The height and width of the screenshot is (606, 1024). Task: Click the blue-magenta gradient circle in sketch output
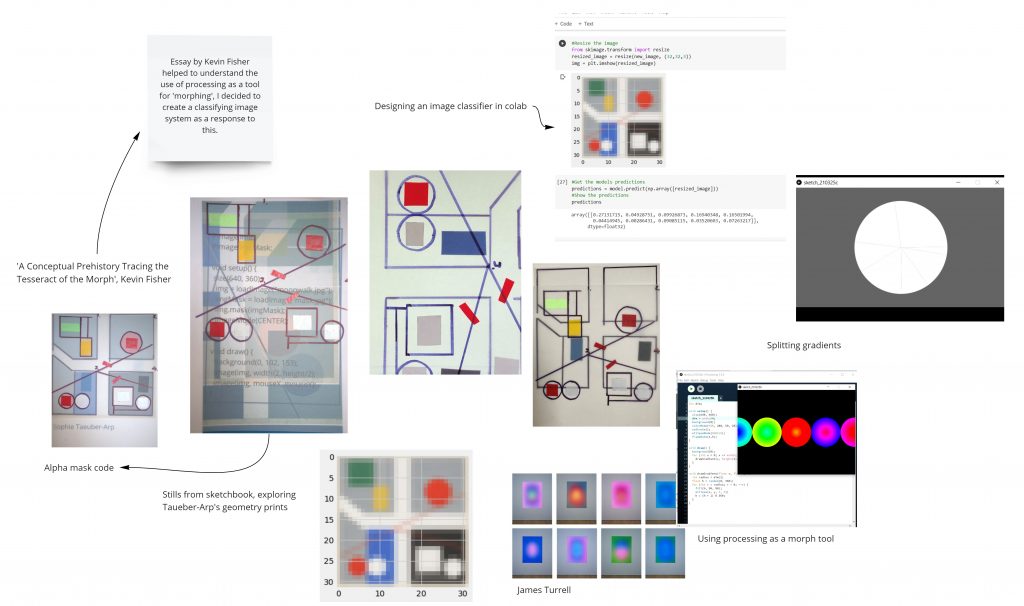pos(825,432)
